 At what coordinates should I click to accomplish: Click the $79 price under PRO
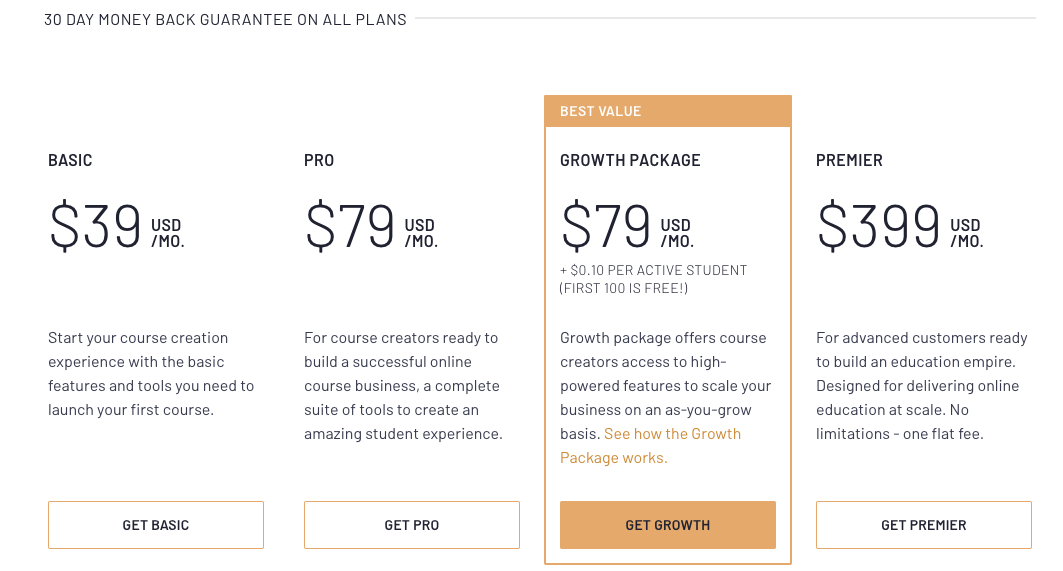[351, 226]
